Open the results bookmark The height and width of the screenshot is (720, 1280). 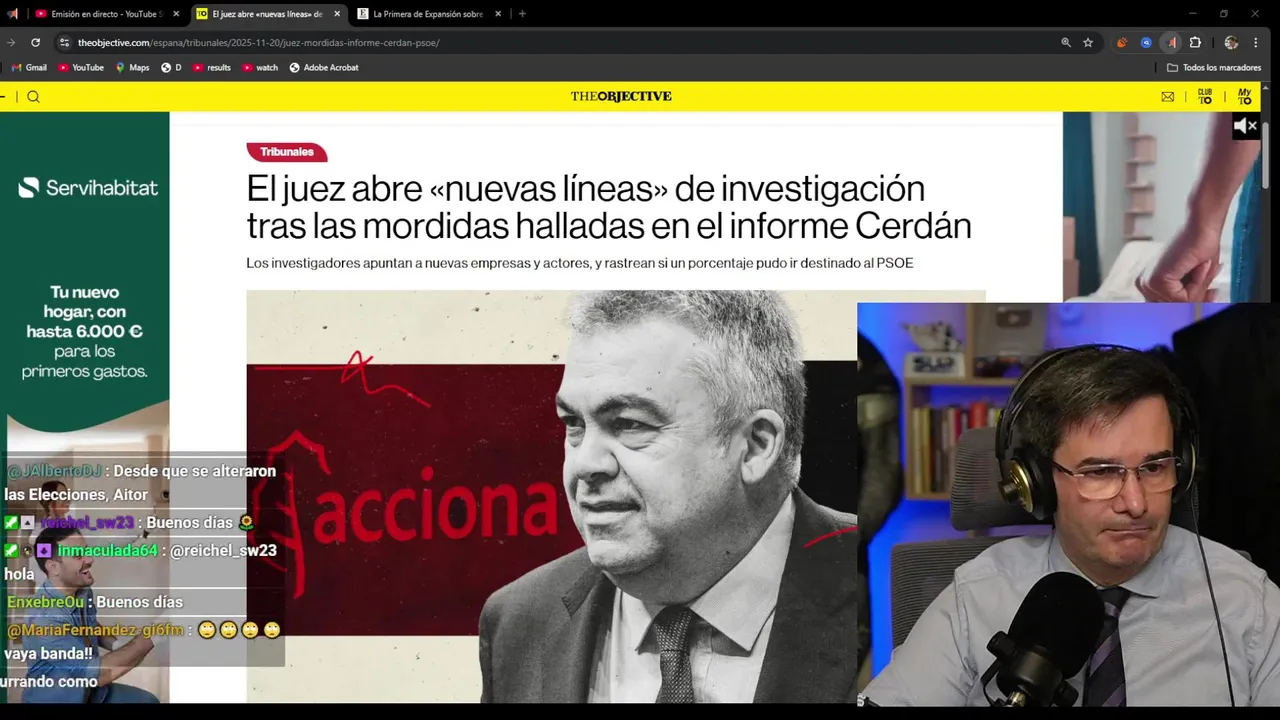(x=211, y=68)
